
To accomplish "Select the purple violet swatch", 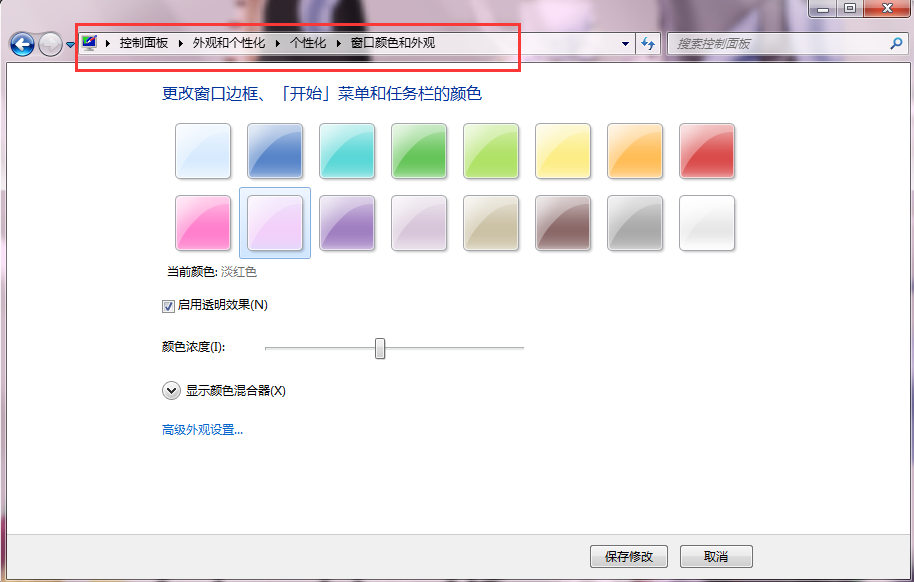I will [347, 223].
